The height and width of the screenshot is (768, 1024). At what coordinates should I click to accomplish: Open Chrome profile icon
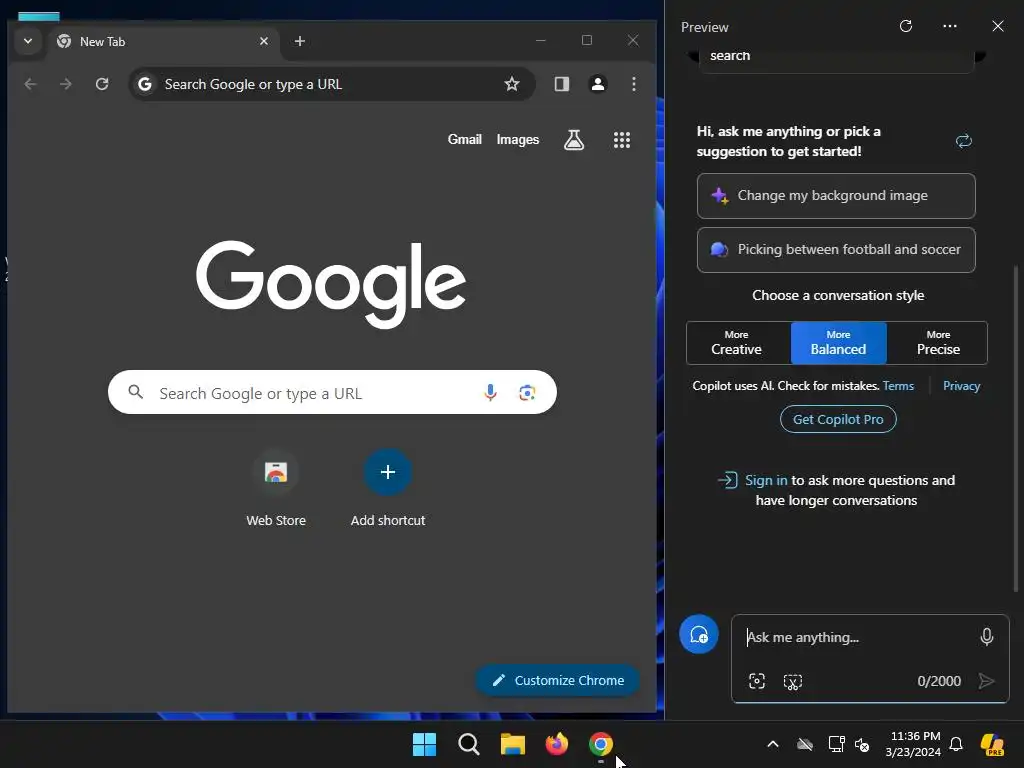point(598,84)
